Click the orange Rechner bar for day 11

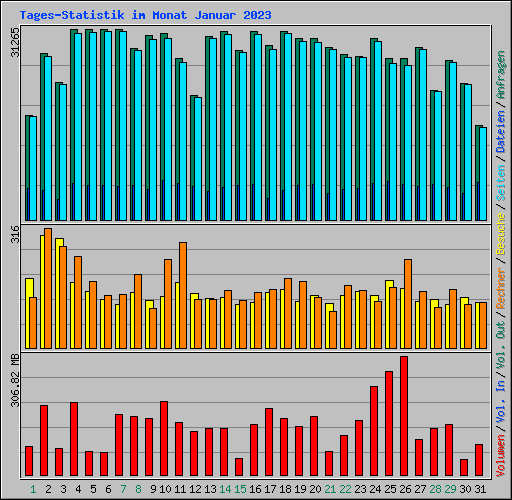[183, 295]
